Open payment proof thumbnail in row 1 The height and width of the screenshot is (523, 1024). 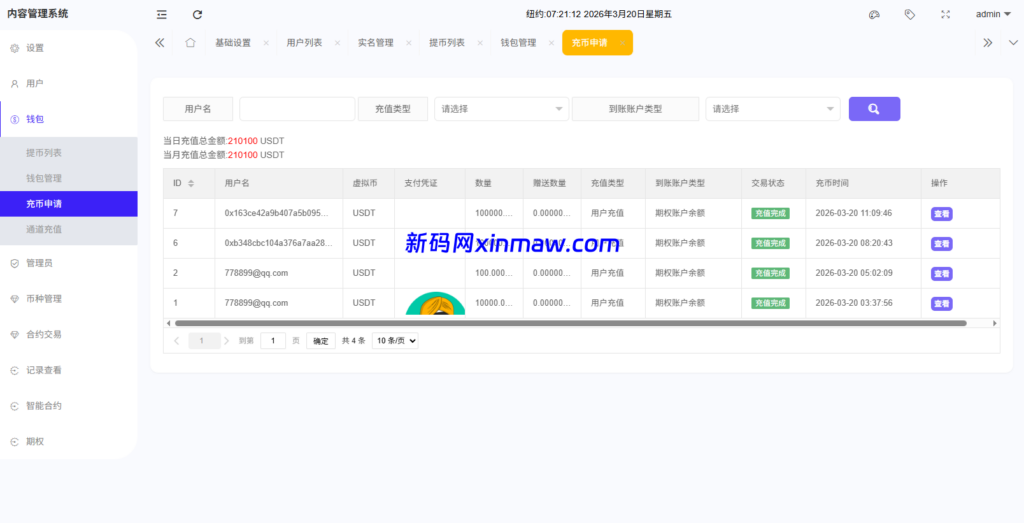tap(436, 304)
